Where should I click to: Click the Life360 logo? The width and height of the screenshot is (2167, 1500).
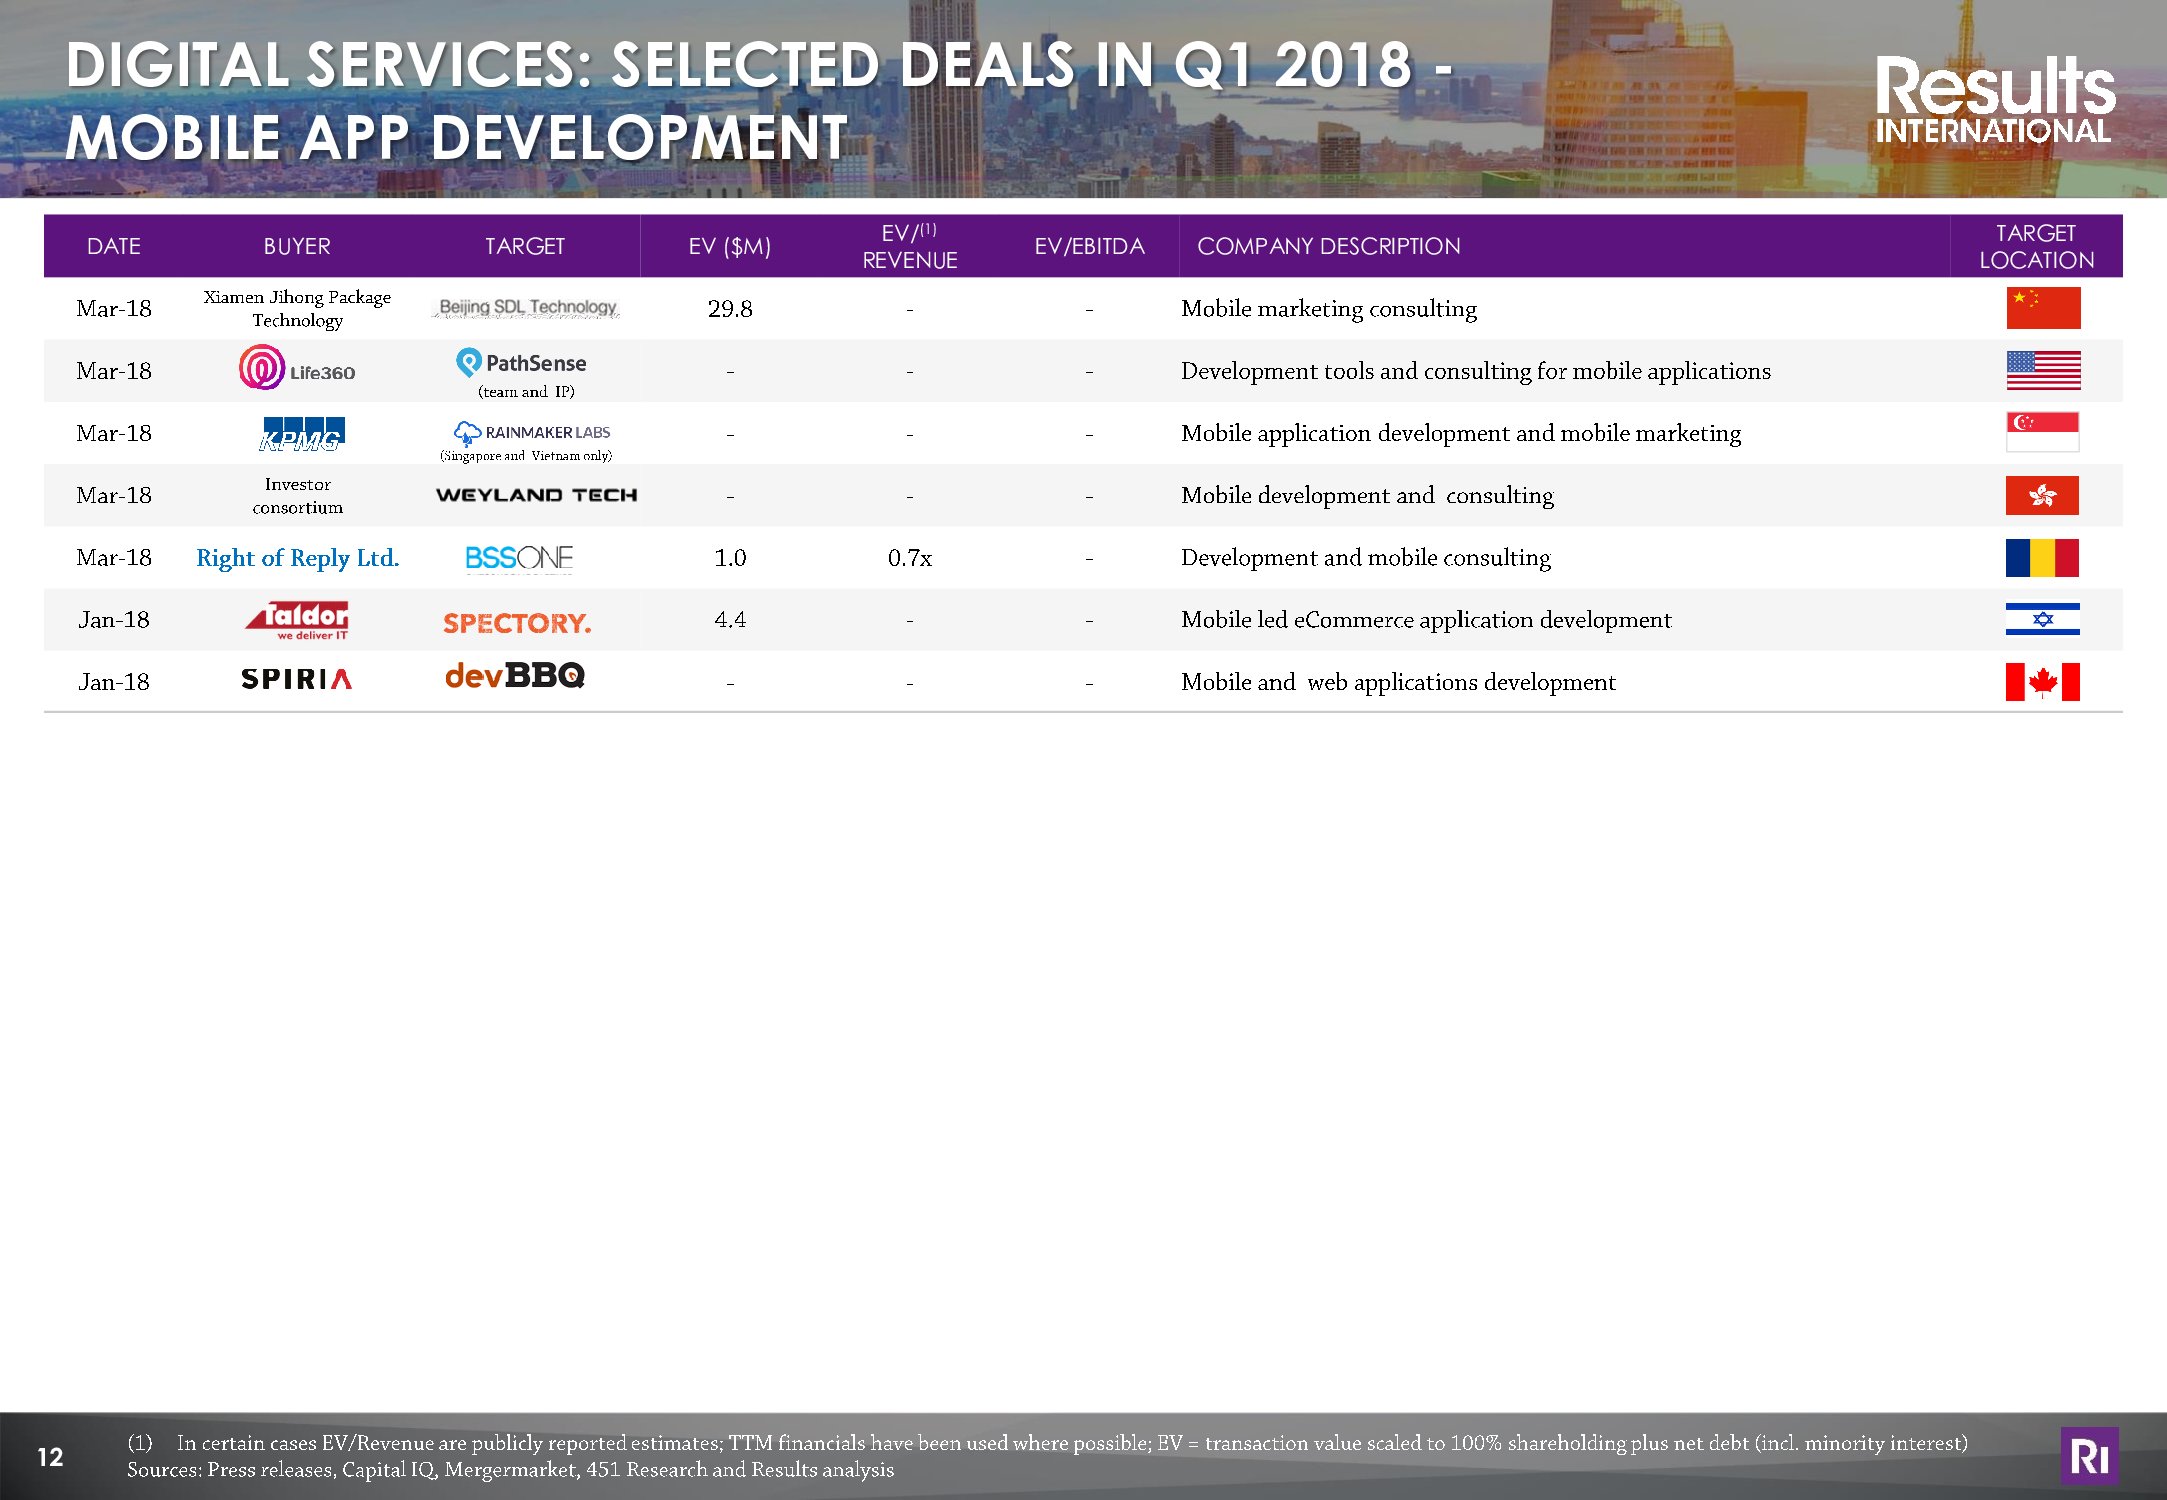point(296,369)
